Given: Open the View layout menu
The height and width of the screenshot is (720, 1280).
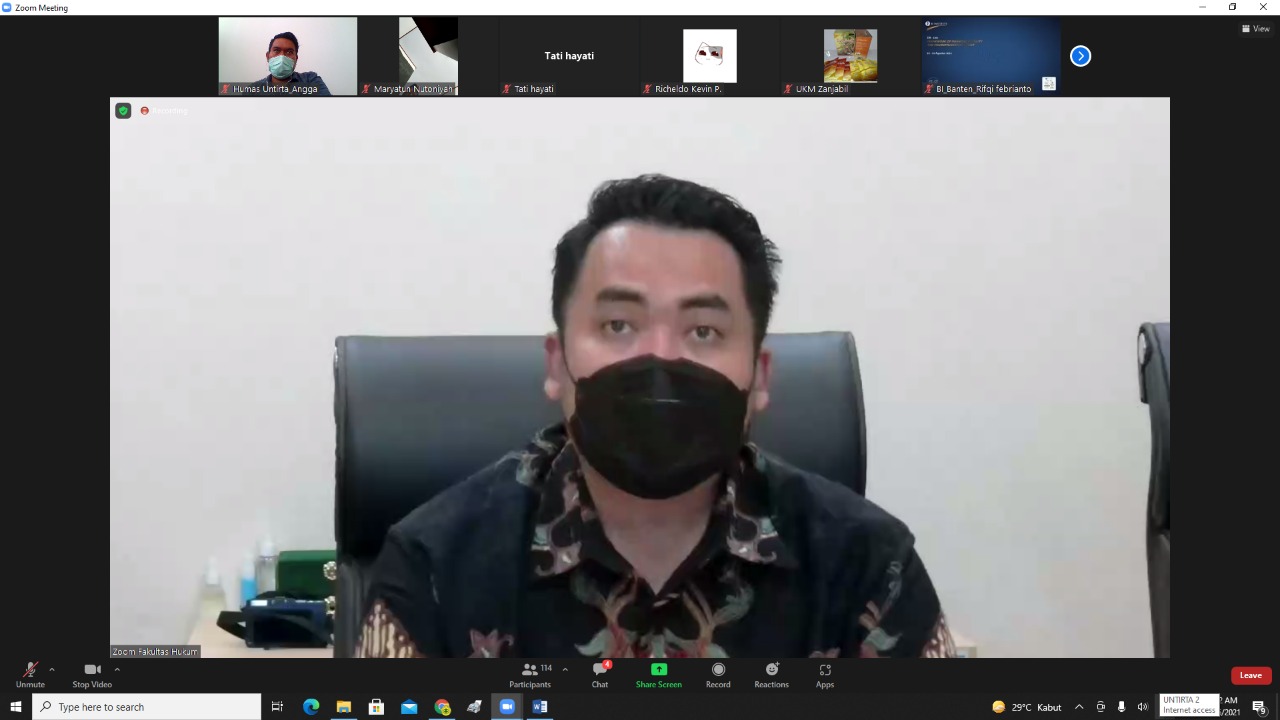Looking at the screenshot, I should tap(1256, 29).
